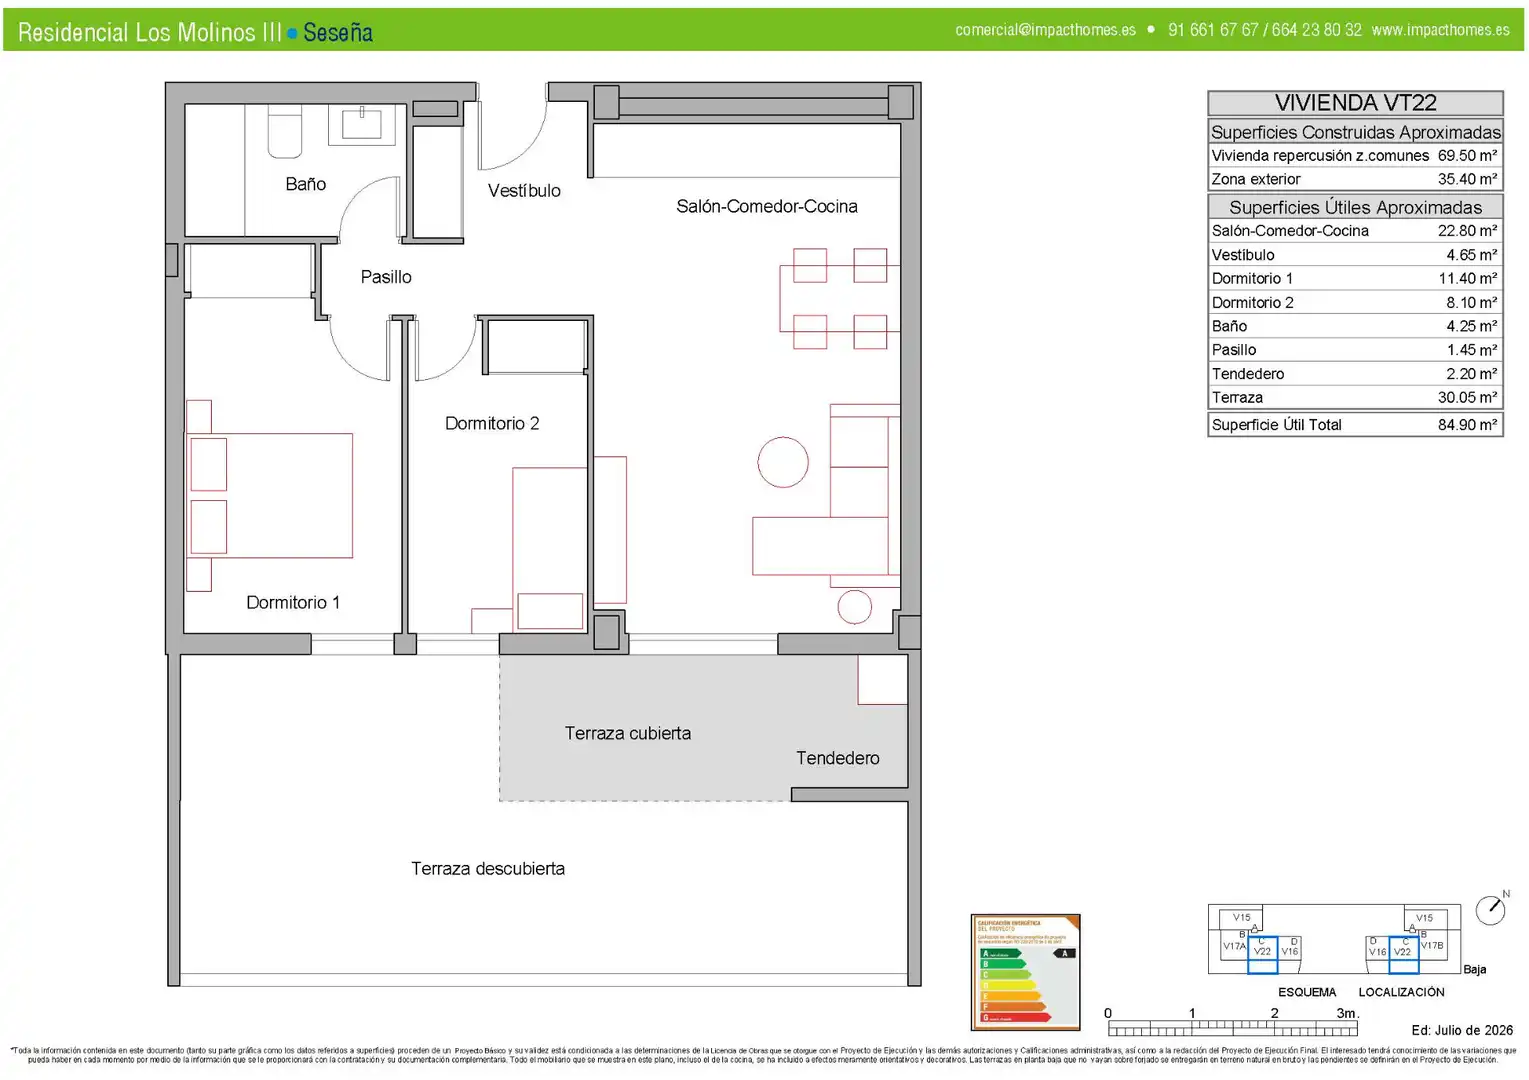Select the Seseña location text in the header

(x=338, y=32)
